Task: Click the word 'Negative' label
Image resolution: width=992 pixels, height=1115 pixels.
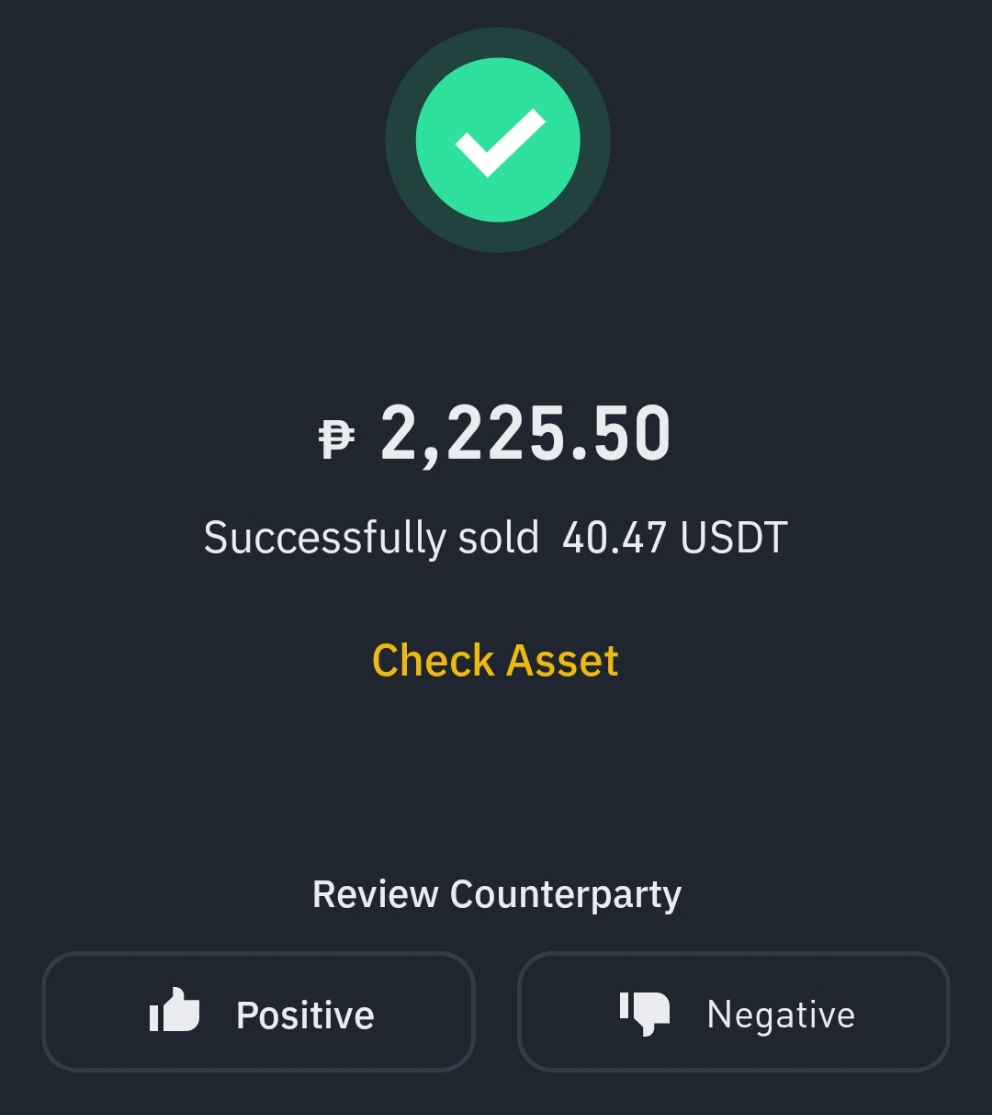Action: (781, 1015)
